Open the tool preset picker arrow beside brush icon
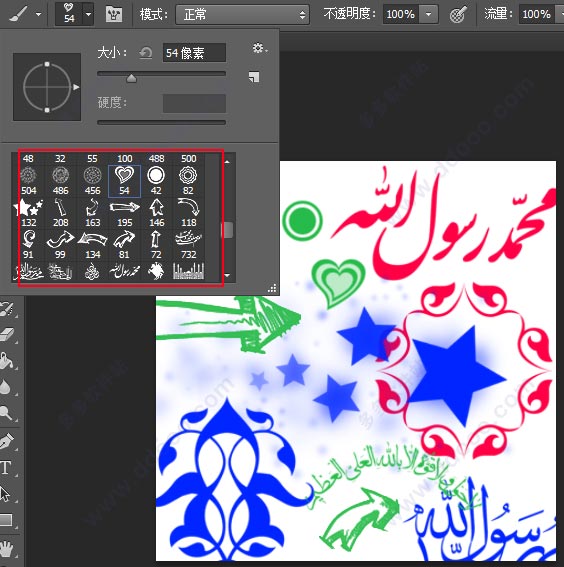Screen dimensions: 564x567 coord(38,14)
